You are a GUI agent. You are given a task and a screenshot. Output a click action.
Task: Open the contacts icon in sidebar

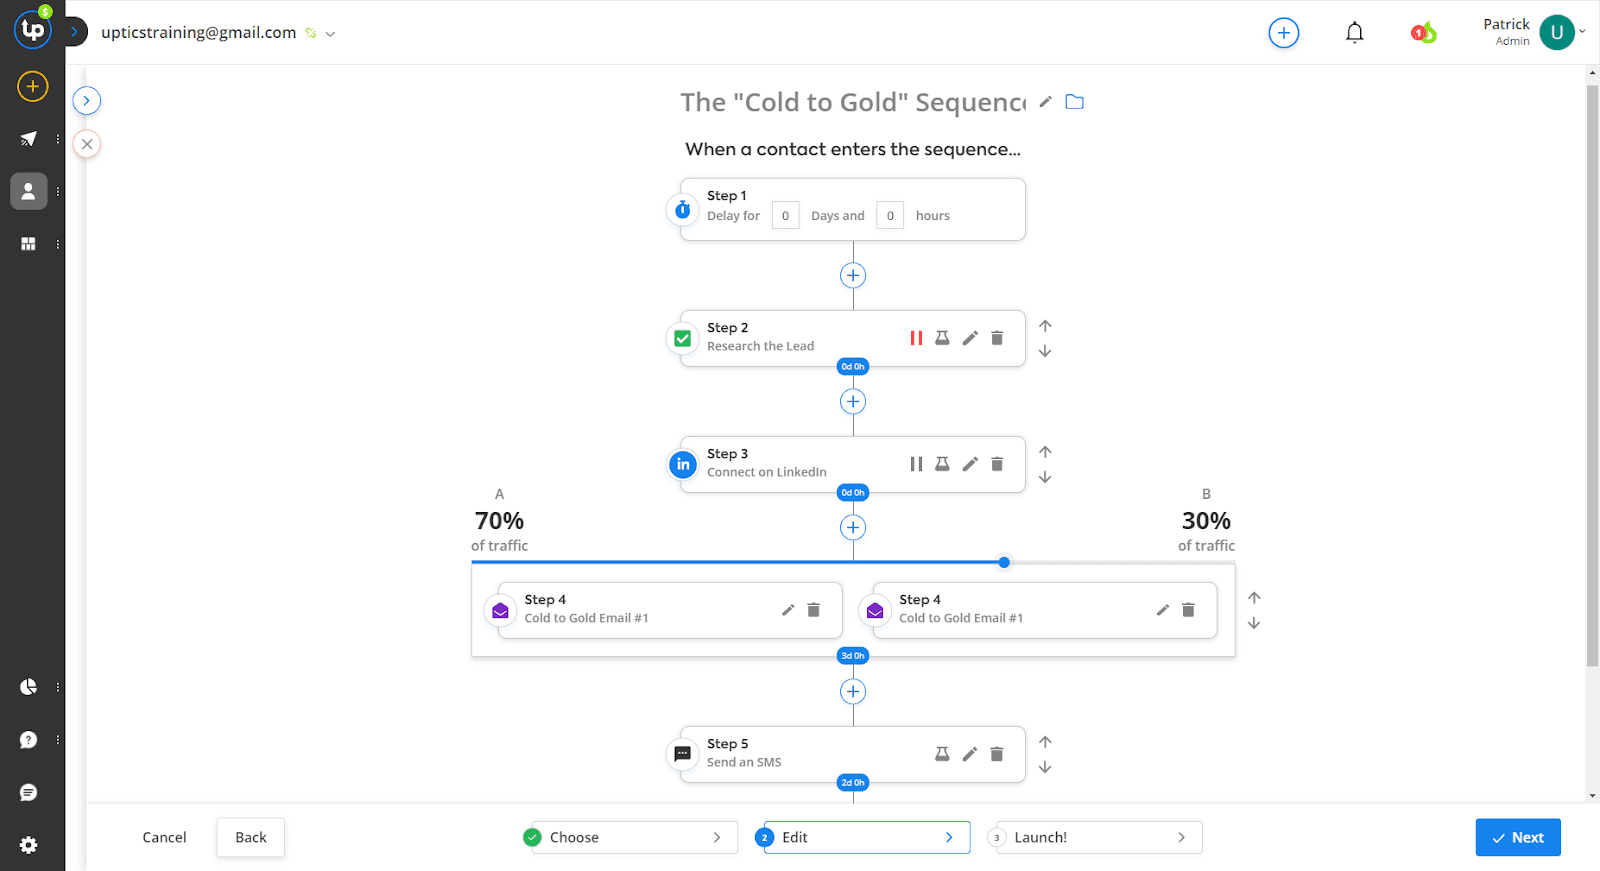[29, 191]
